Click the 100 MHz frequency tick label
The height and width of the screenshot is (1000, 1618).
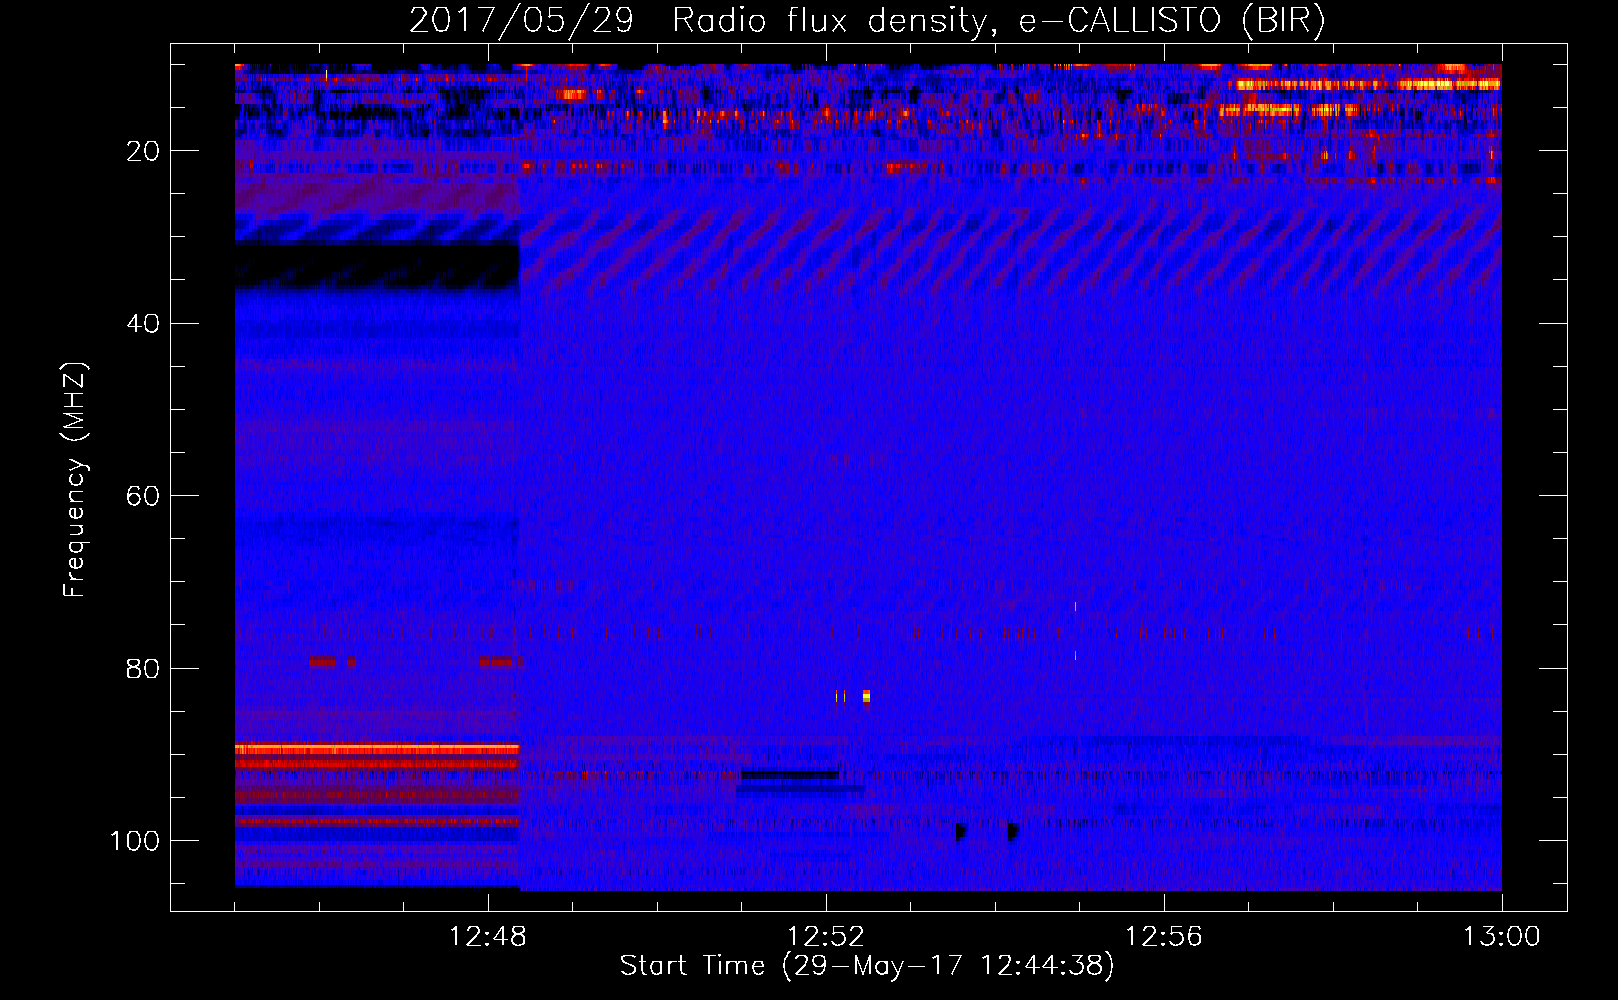coord(135,841)
